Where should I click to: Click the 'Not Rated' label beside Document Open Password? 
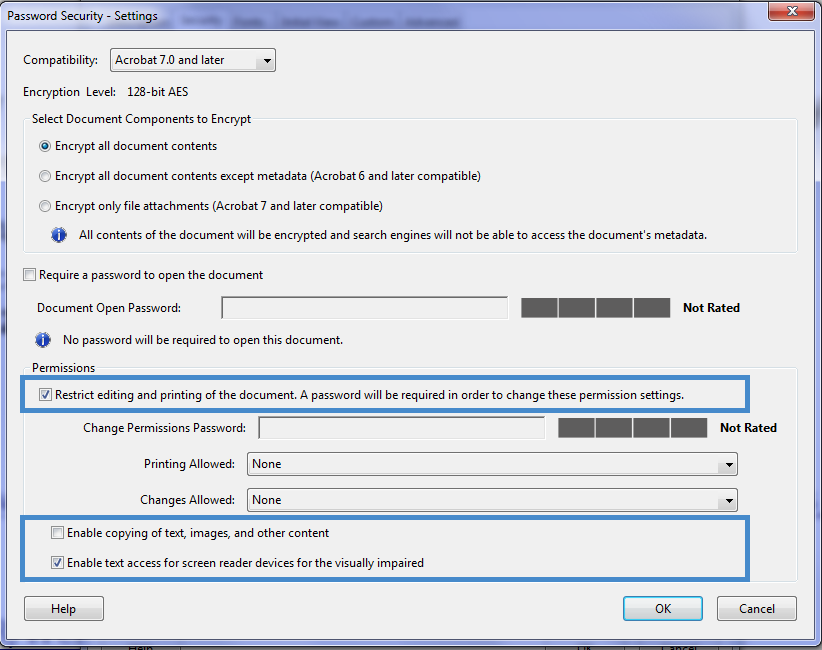[x=711, y=308]
